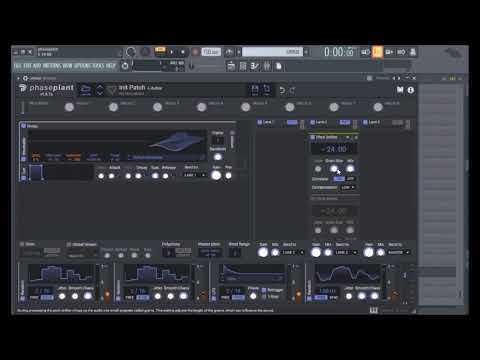Image resolution: width=480 pixels, height=360 pixels.
Task: Click the FL Studio mixer view icon
Action: click(x=267, y=66)
